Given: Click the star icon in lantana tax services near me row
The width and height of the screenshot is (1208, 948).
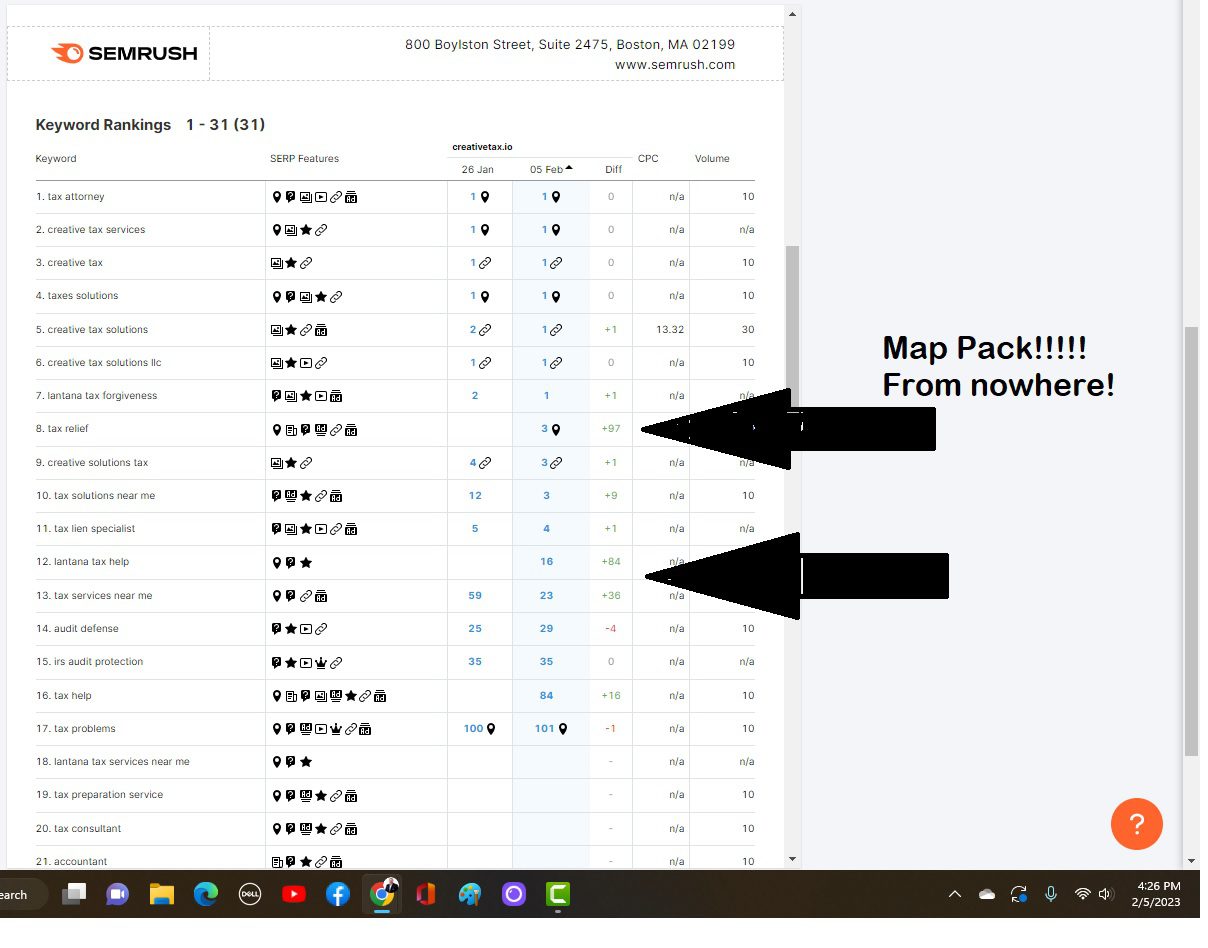Looking at the screenshot, I should [306, 762].
